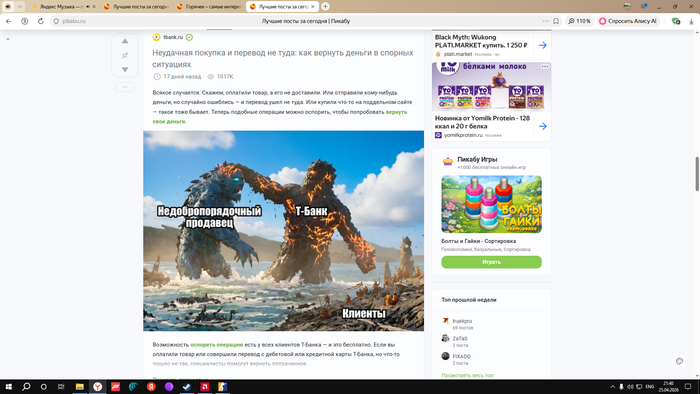The height and width of the screenshot is (394, 700).
Task: Open a new tab with plus button
Action: 325,6
